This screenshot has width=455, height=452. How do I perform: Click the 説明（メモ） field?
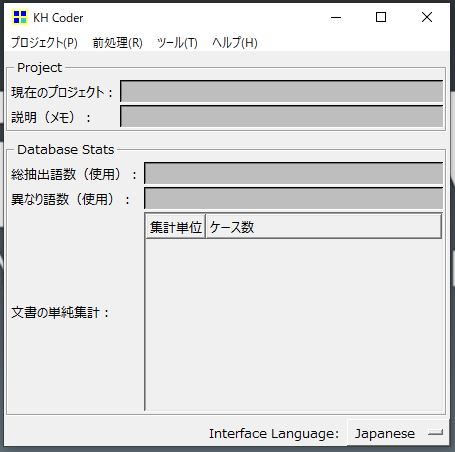[x=281, y=116]
